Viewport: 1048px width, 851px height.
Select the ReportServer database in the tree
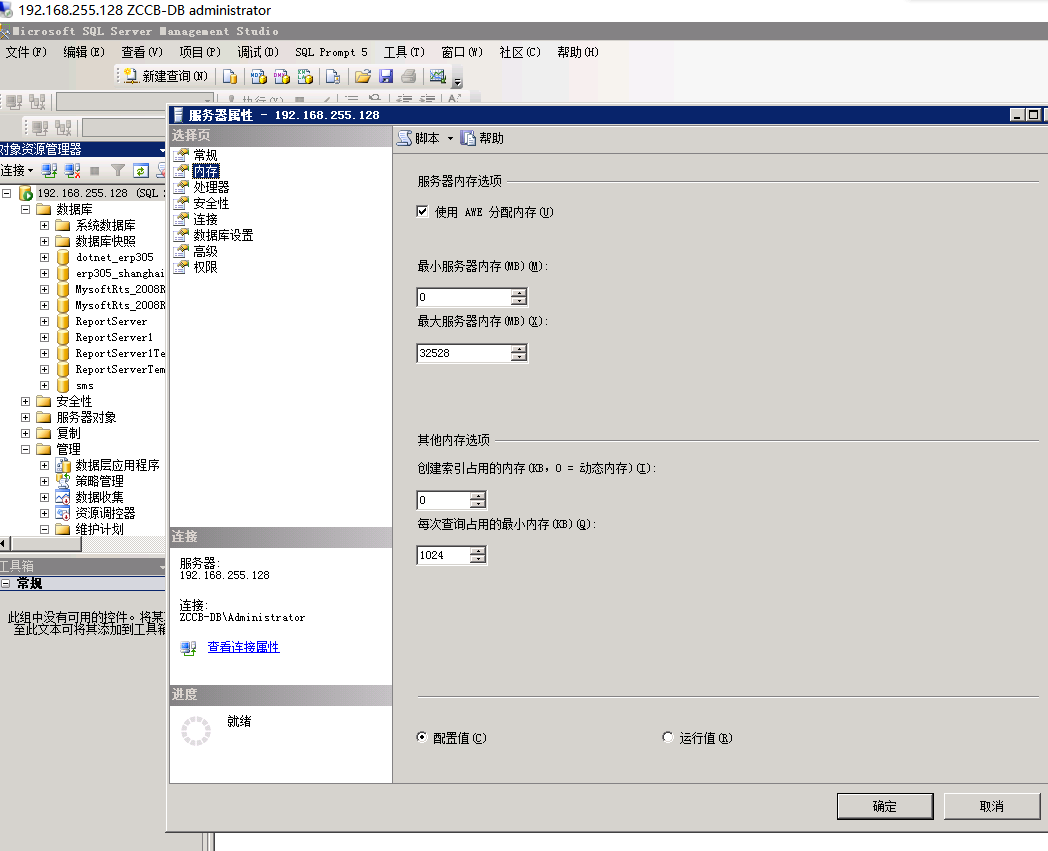110,321
